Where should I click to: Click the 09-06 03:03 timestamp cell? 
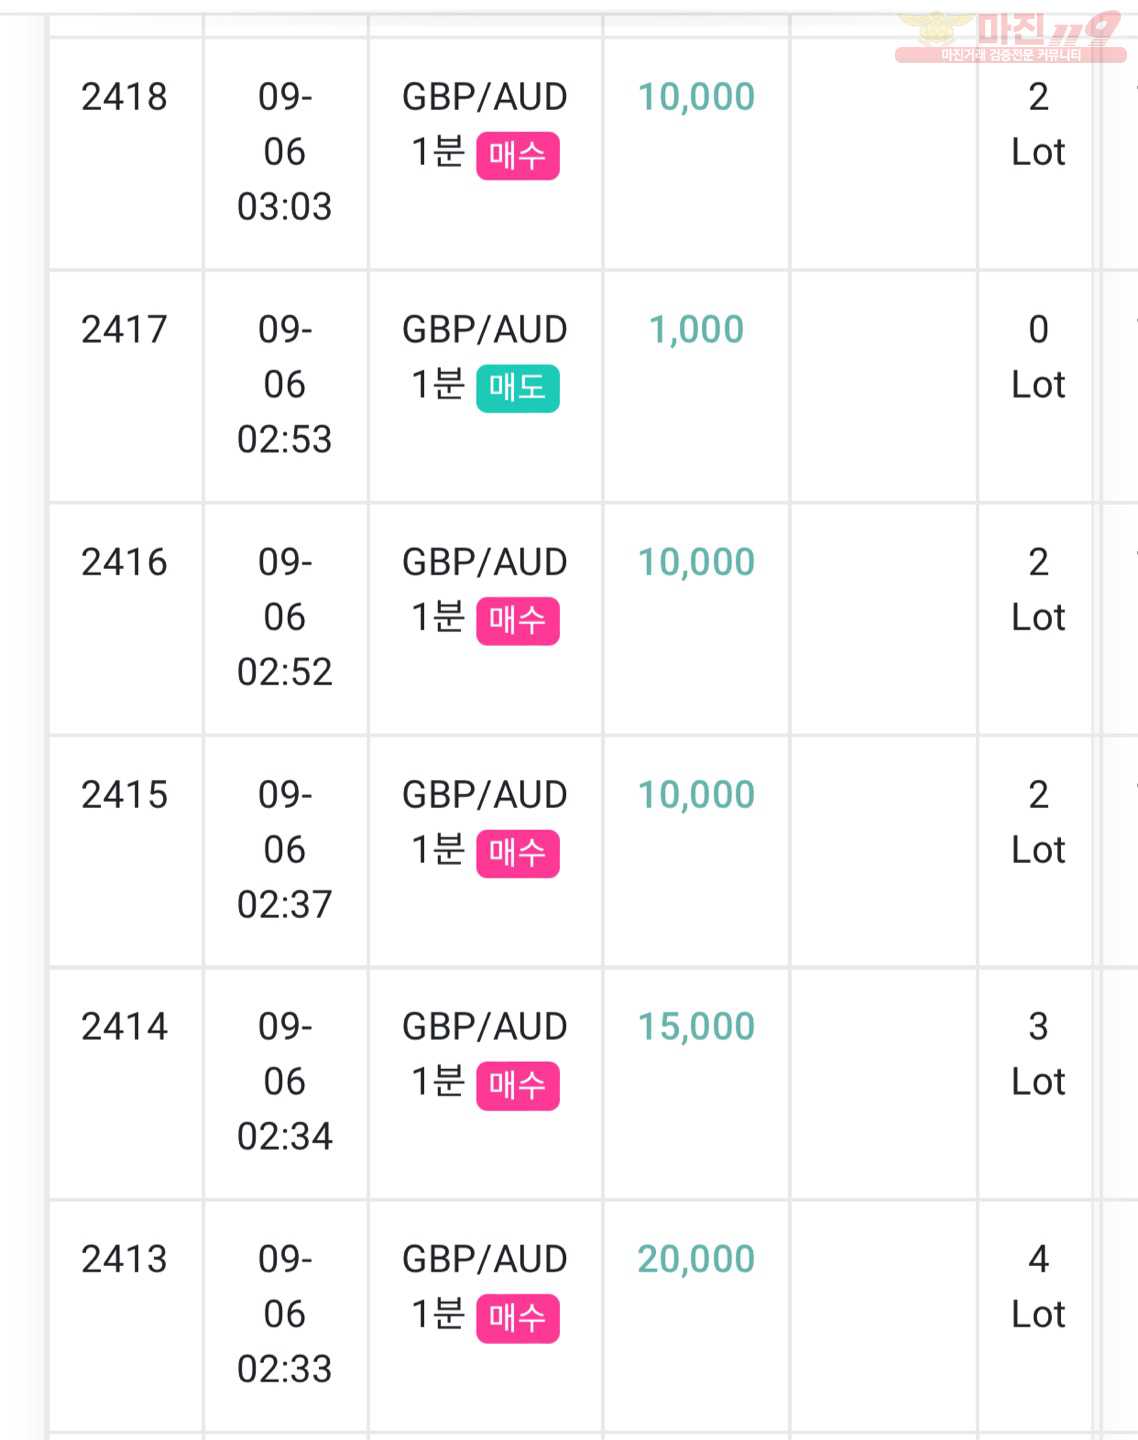click(285, 152)
